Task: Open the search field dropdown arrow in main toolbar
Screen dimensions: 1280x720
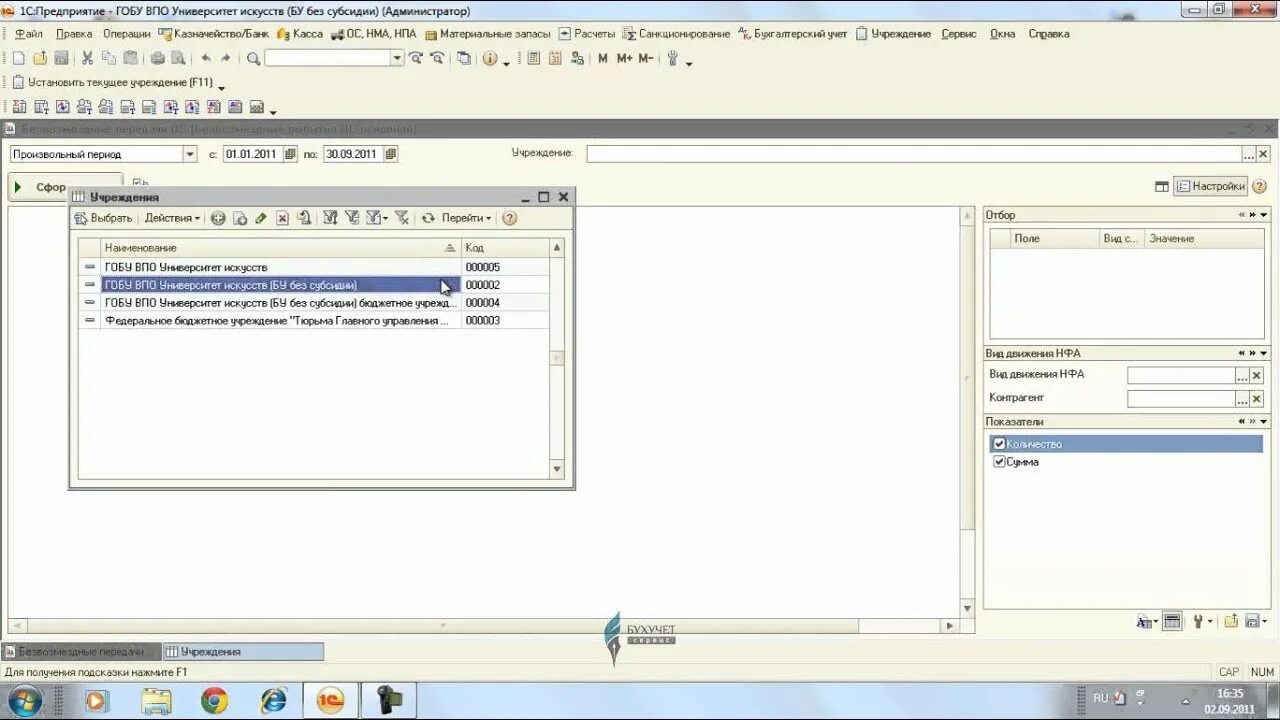Action: click(x=397, y=59)
